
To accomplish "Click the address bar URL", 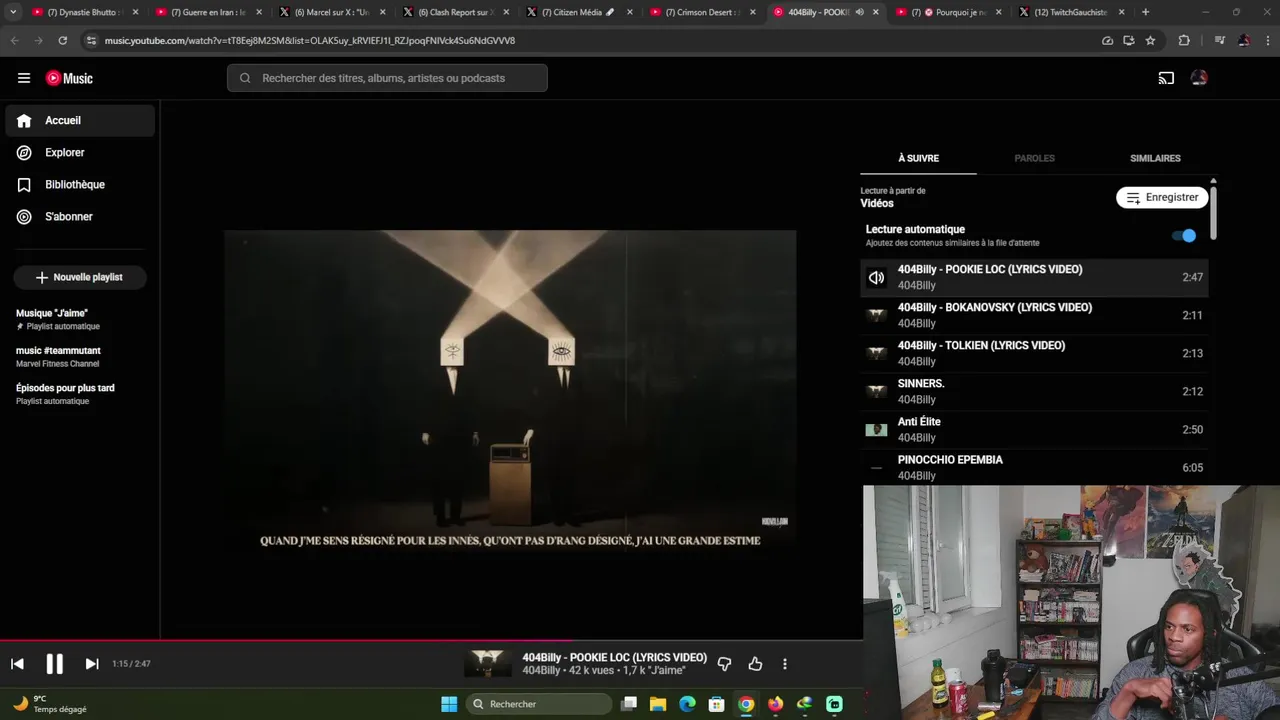I will (310, 41).
